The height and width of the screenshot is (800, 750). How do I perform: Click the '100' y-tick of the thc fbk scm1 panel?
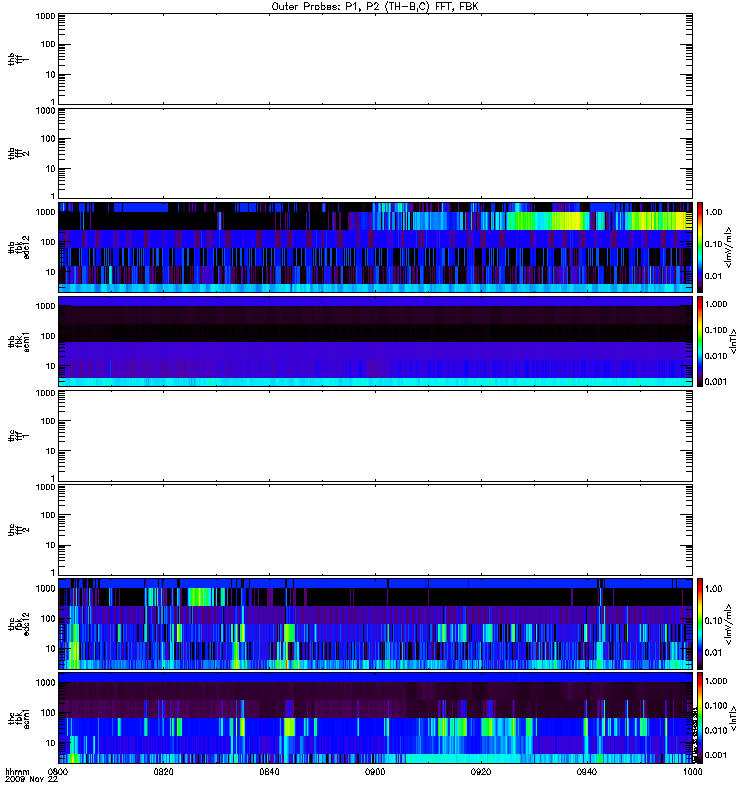click(48, 713)
